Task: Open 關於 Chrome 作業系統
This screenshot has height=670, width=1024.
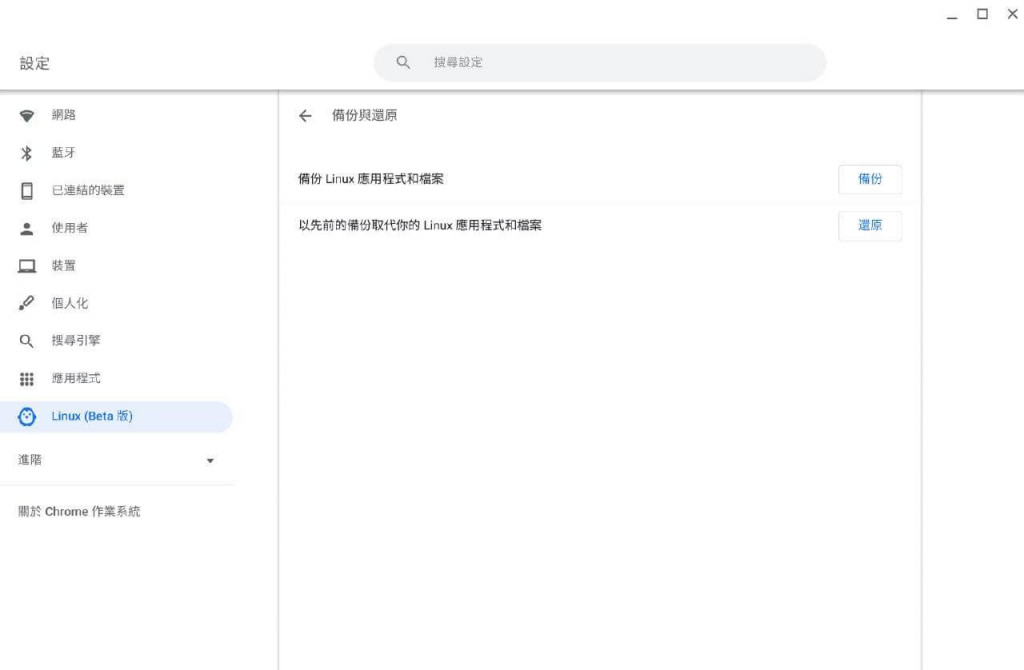Action: click(79, 511)
